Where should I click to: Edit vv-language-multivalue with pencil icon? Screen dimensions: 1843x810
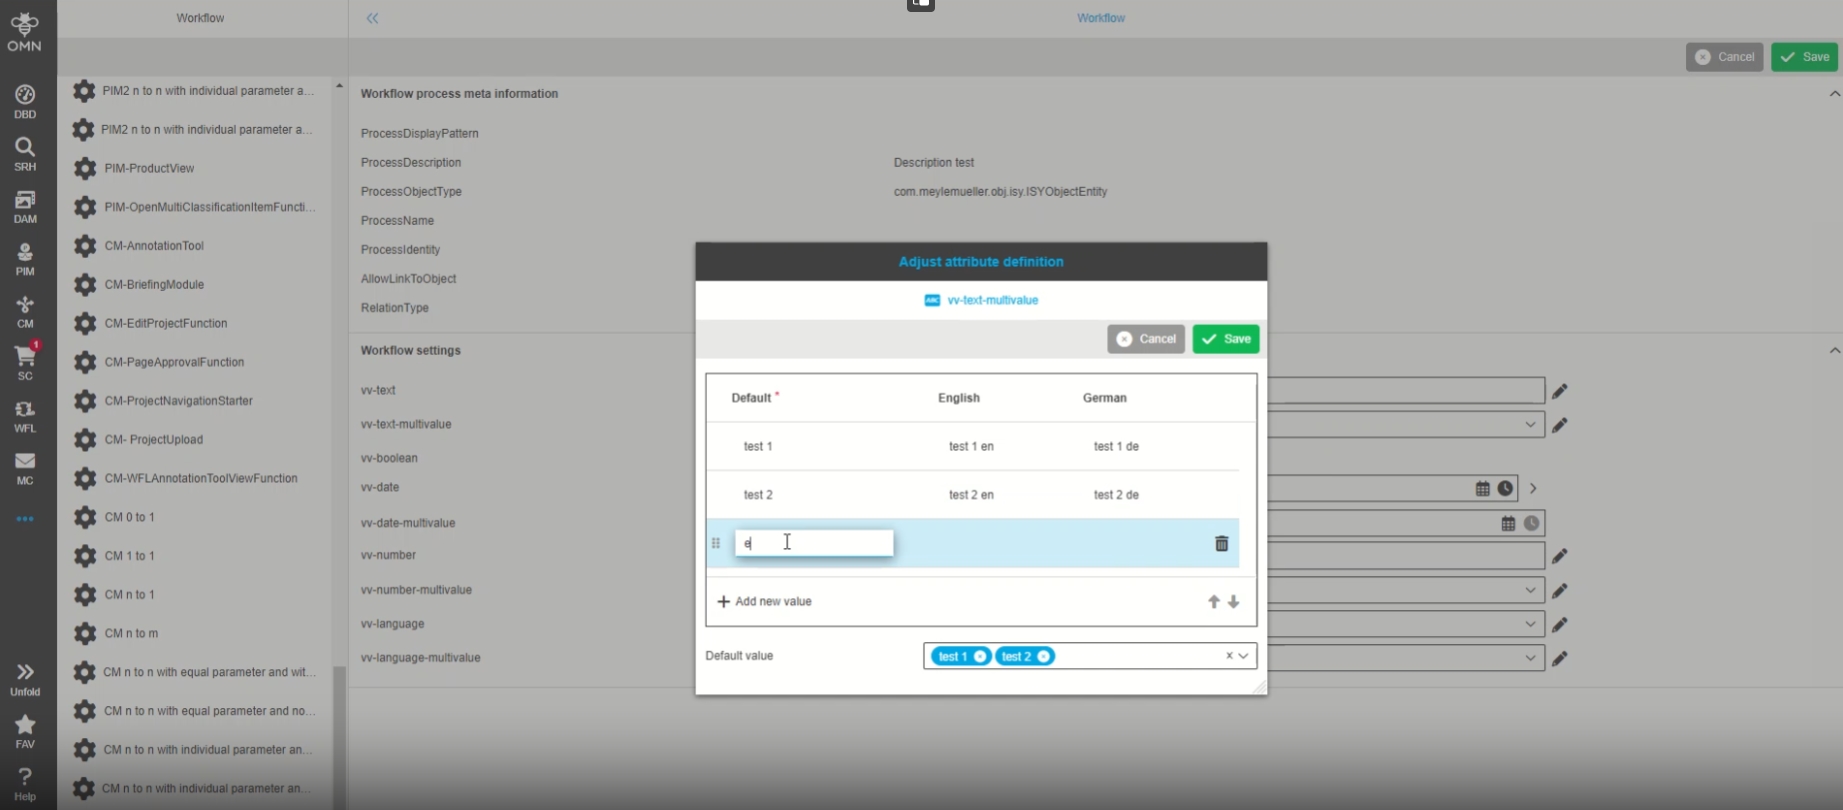tap(1559, 659)
